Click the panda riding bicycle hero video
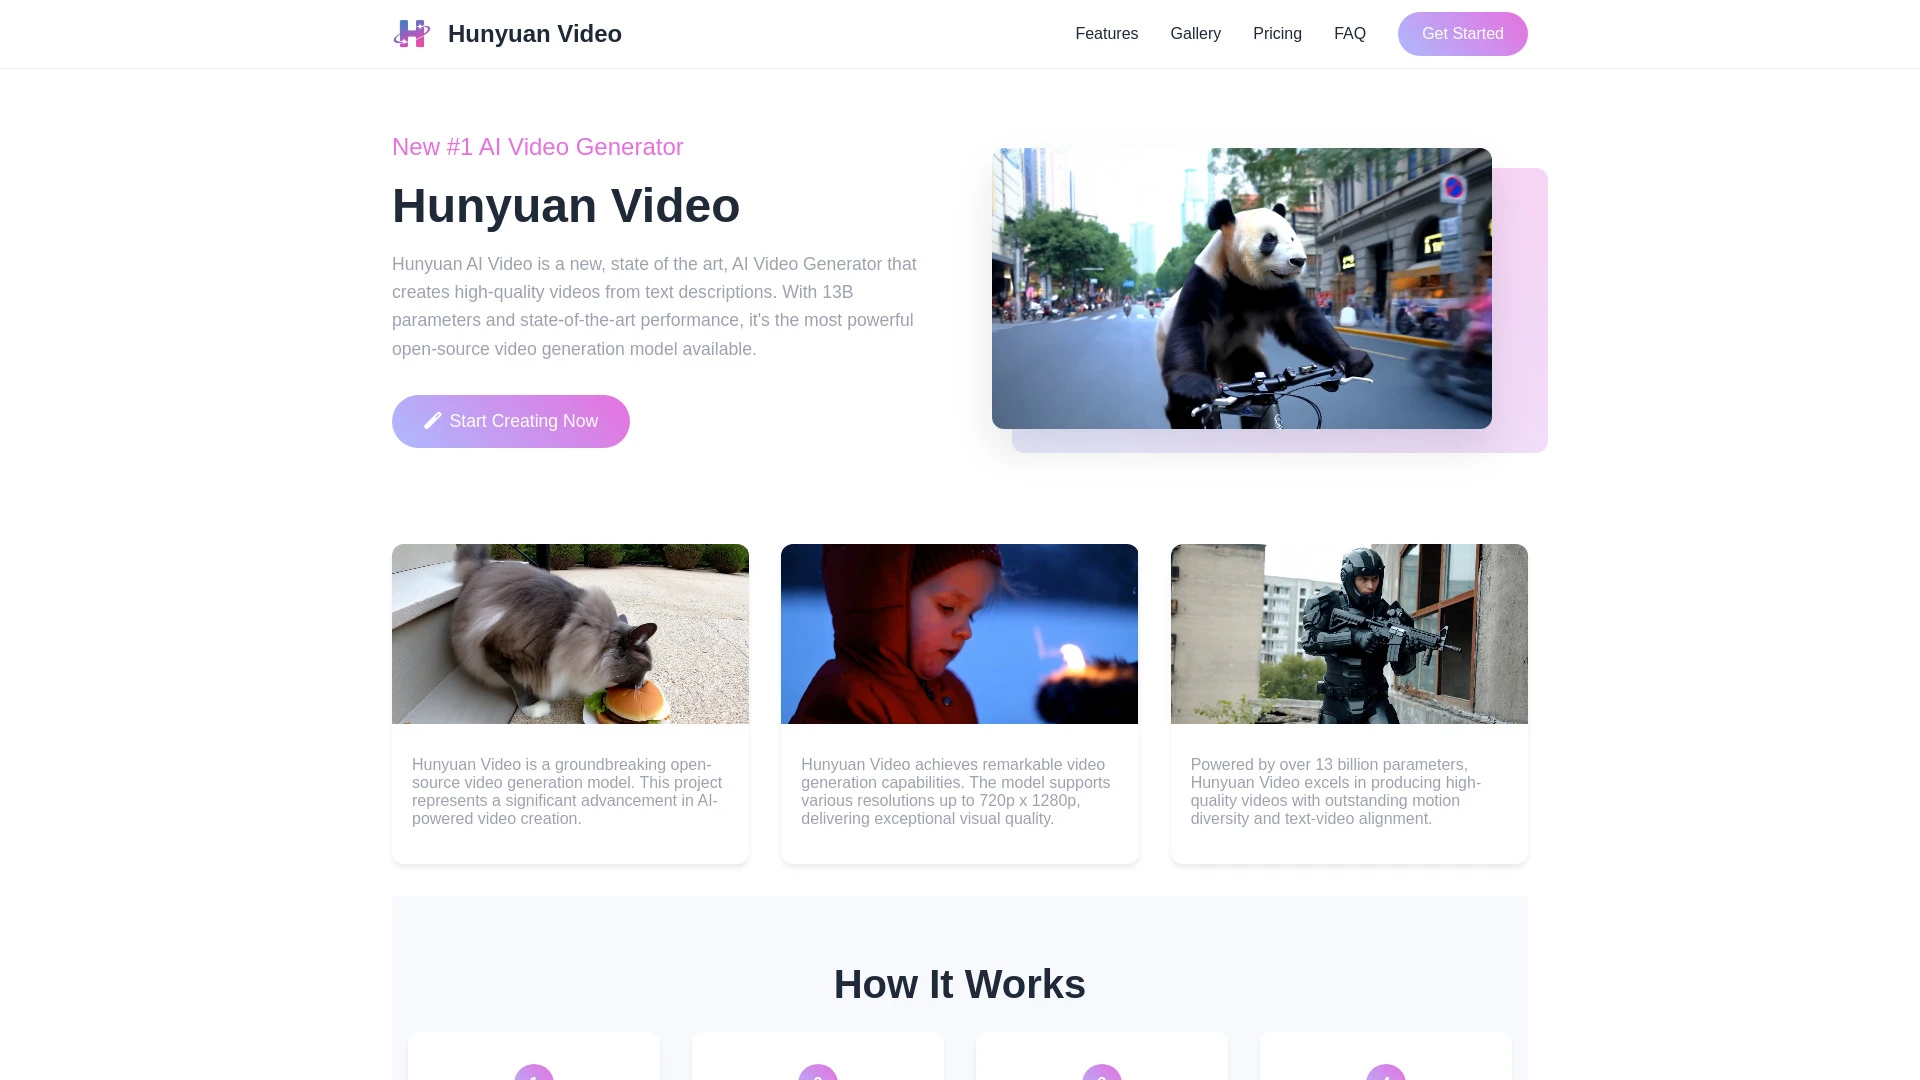 point(1241,288)
